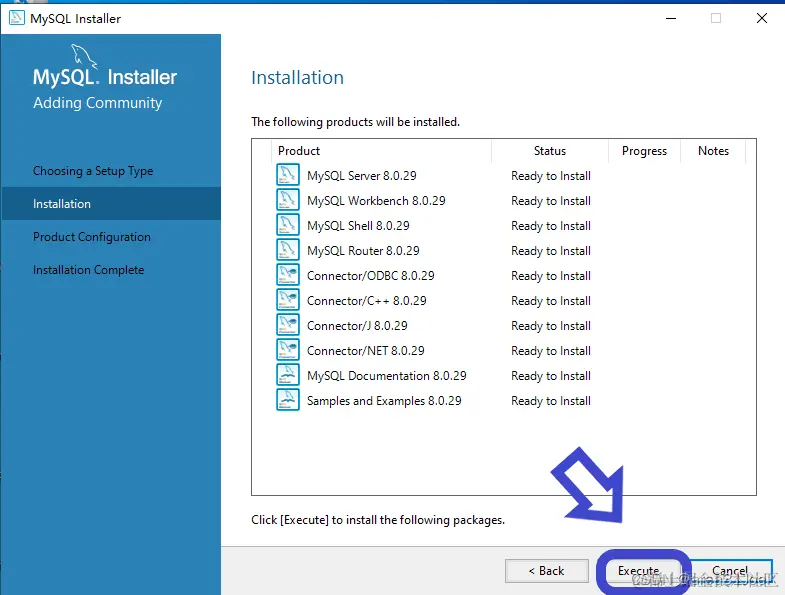Image resolution: width=785 pixels, height=595 pixels.
Task: Select the Connector/J 8.0.29 row text
Action: tap(357, 326)
